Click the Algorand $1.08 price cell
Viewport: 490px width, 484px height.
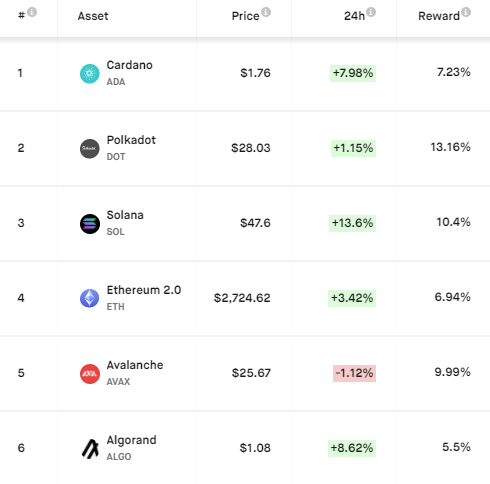255,448
